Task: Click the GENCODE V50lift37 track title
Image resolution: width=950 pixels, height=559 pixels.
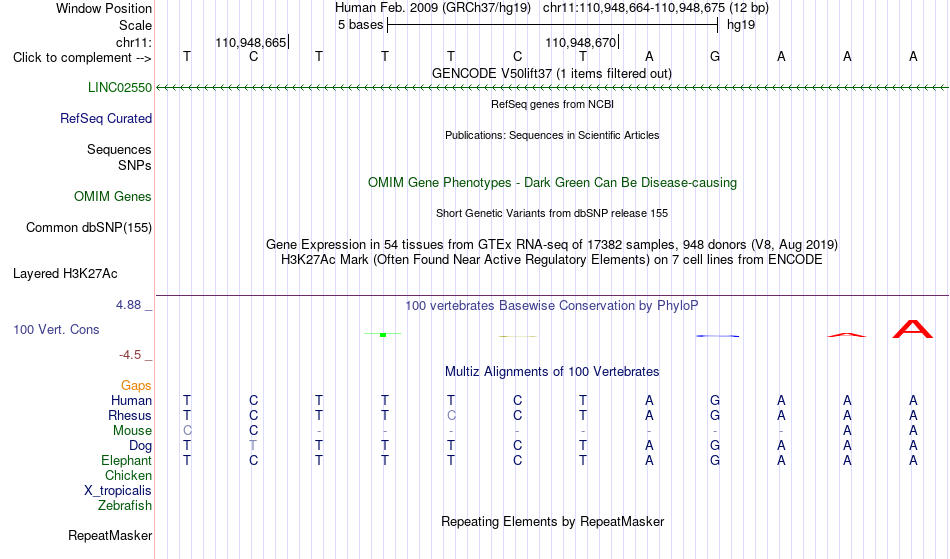Action: [551, 73]
